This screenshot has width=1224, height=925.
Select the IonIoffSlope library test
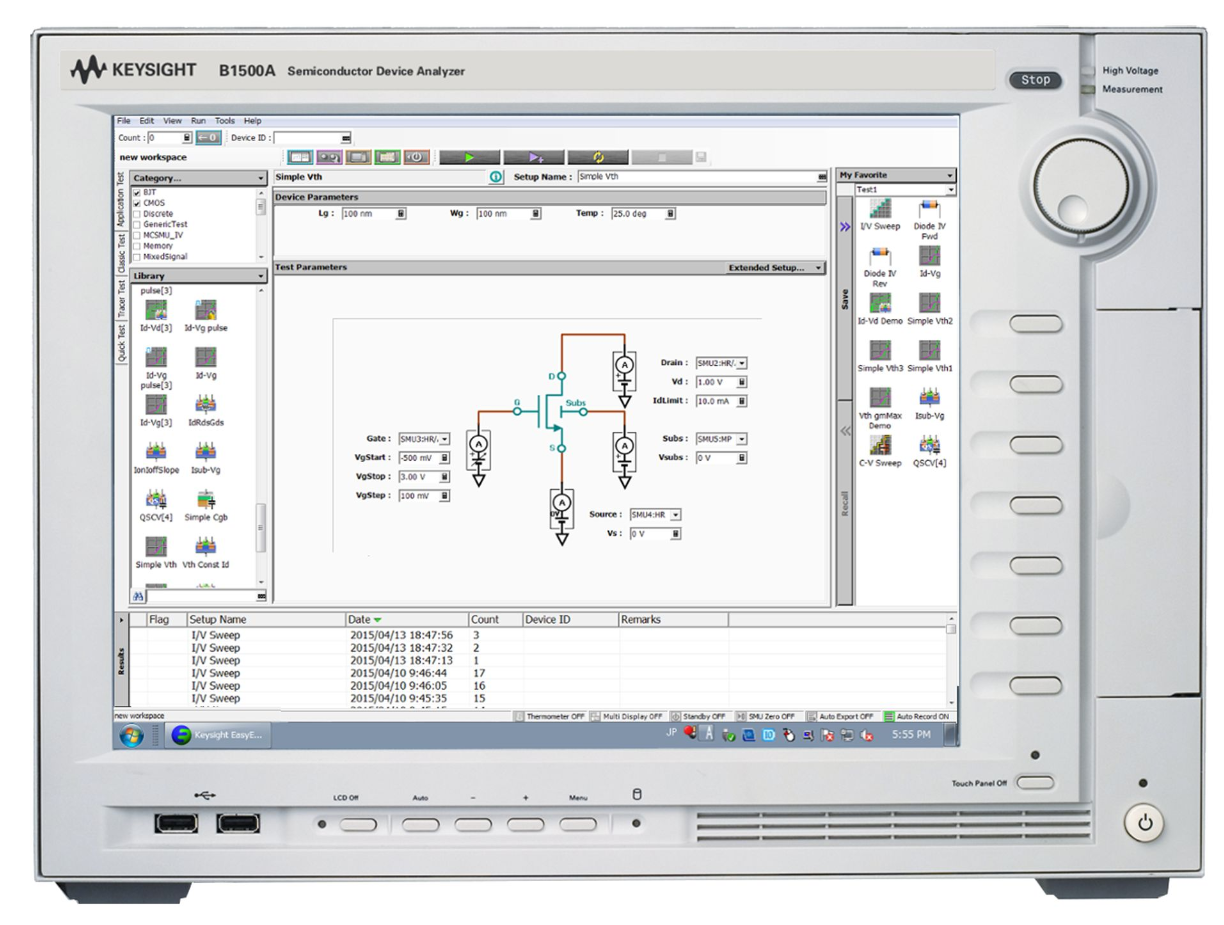[x=156, y=457]
